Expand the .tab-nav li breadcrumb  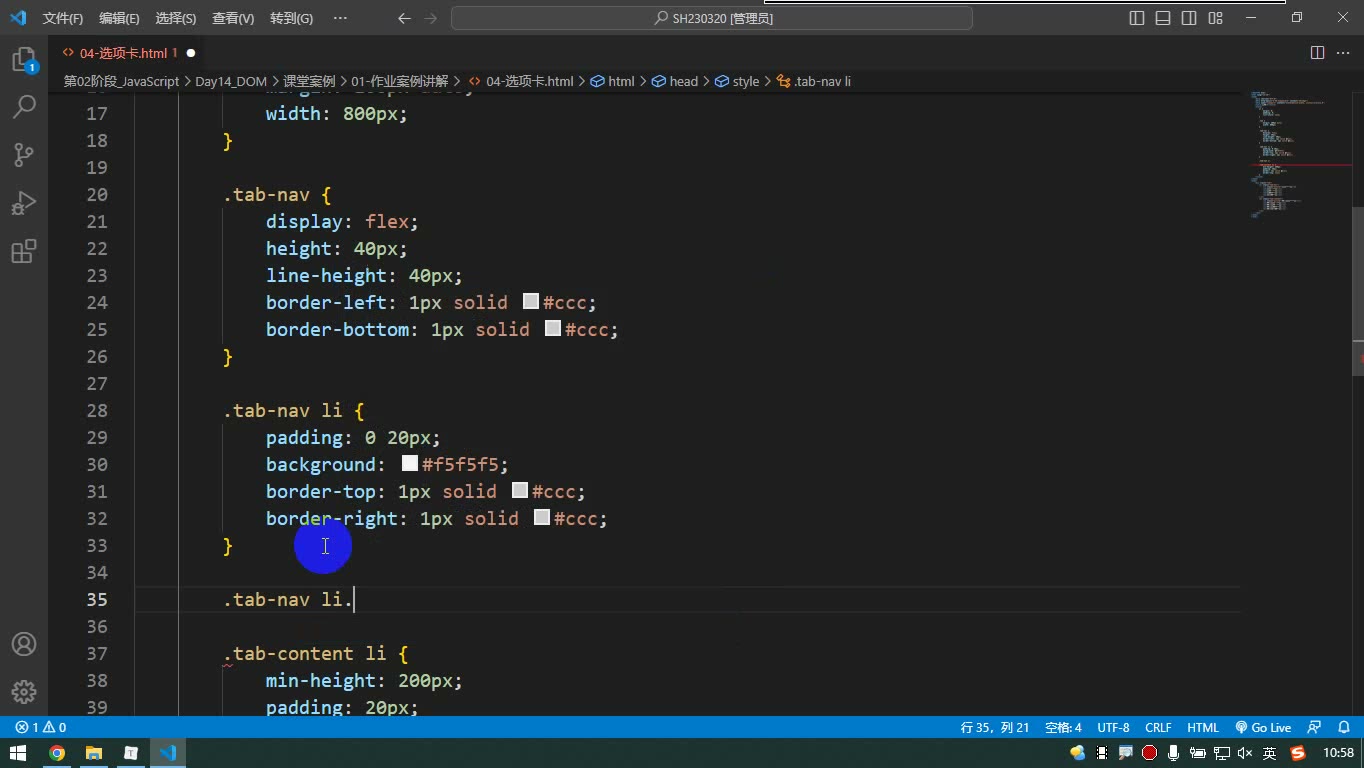pos(814,81)
